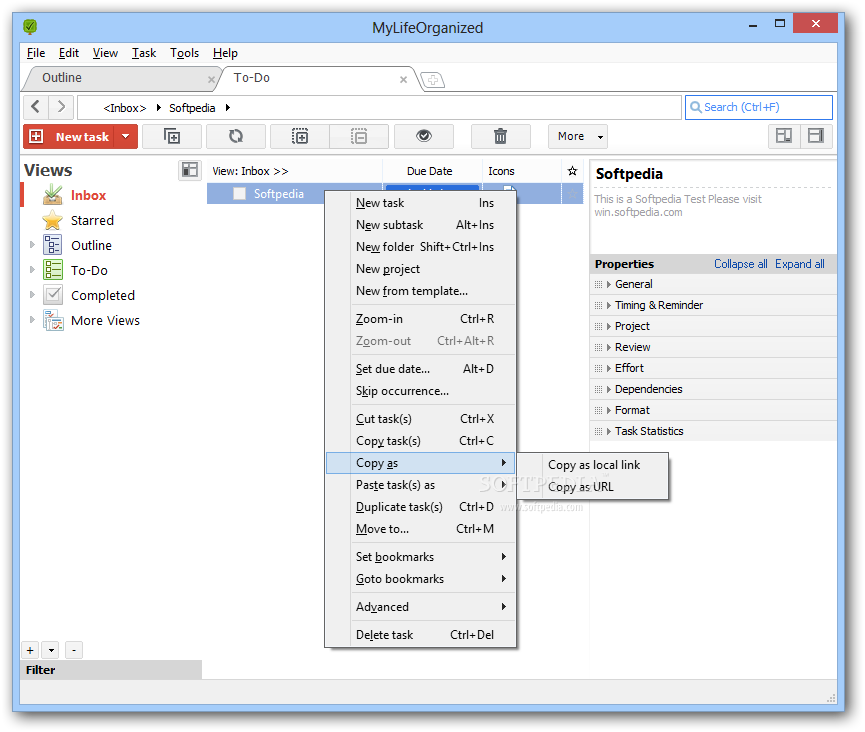
Task: Click the minus filter button
Action: tap(74, 650)
